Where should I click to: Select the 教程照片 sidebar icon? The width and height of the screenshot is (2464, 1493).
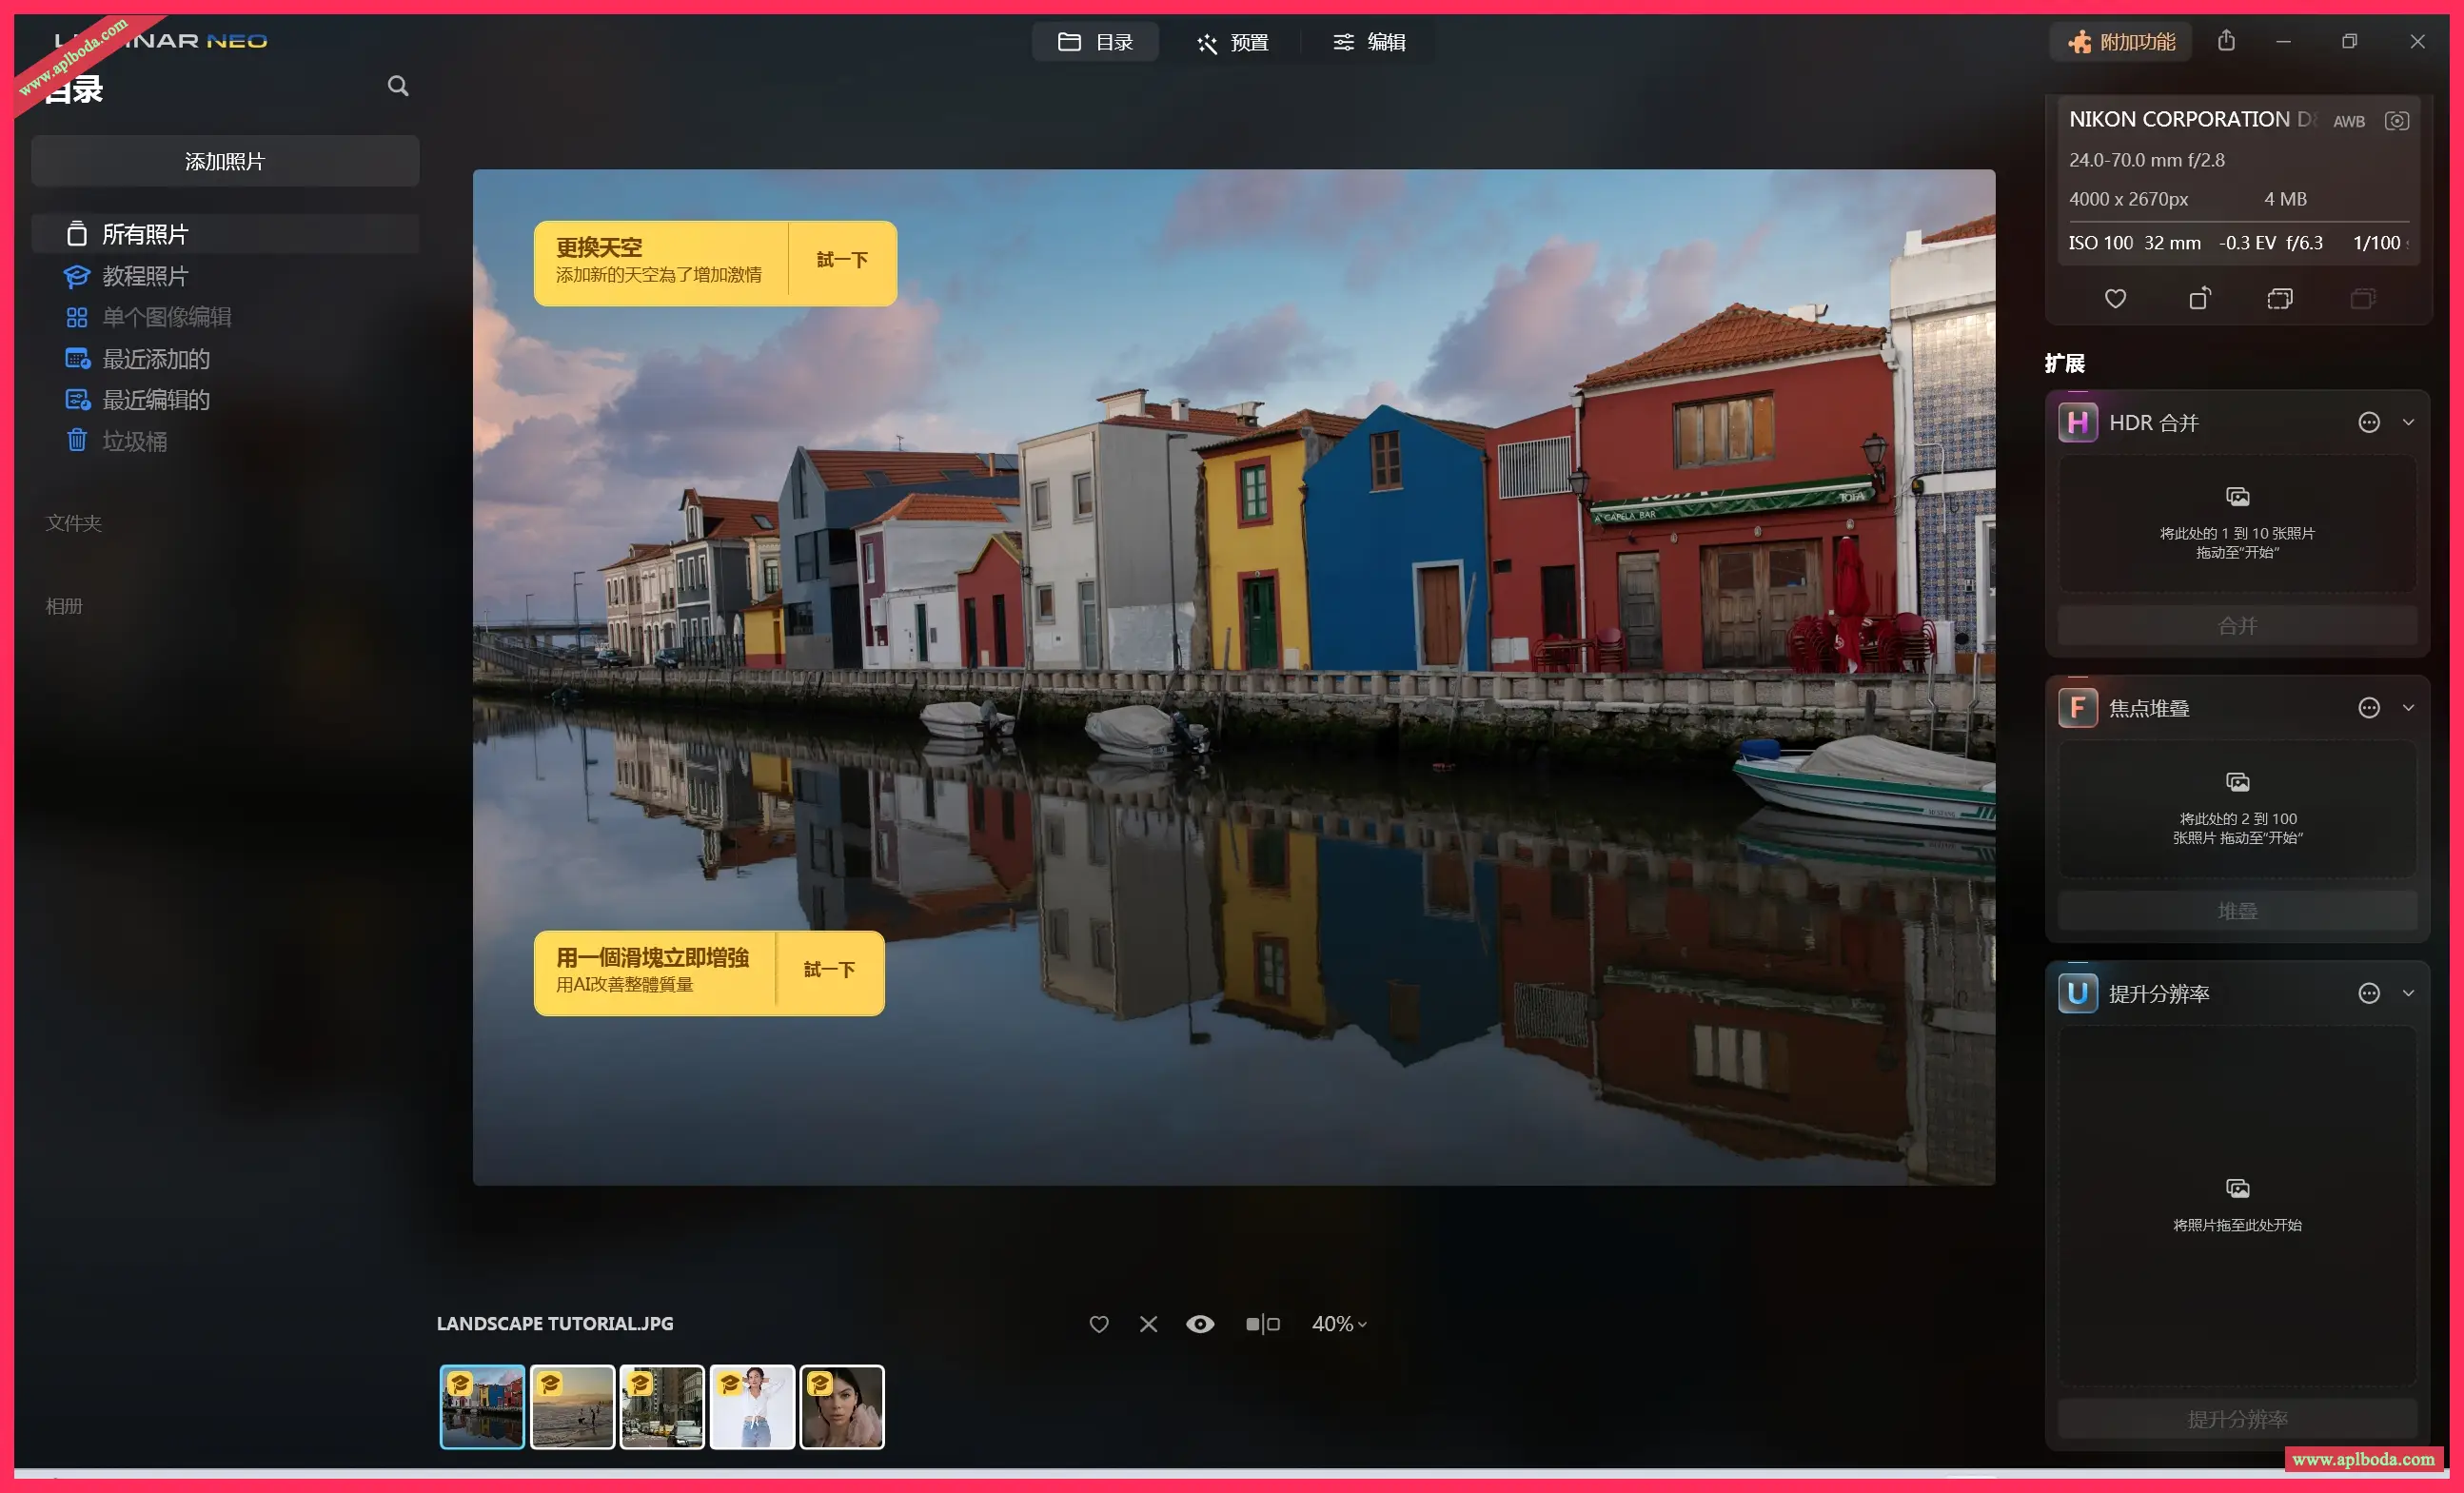click(x=78, y=276)
